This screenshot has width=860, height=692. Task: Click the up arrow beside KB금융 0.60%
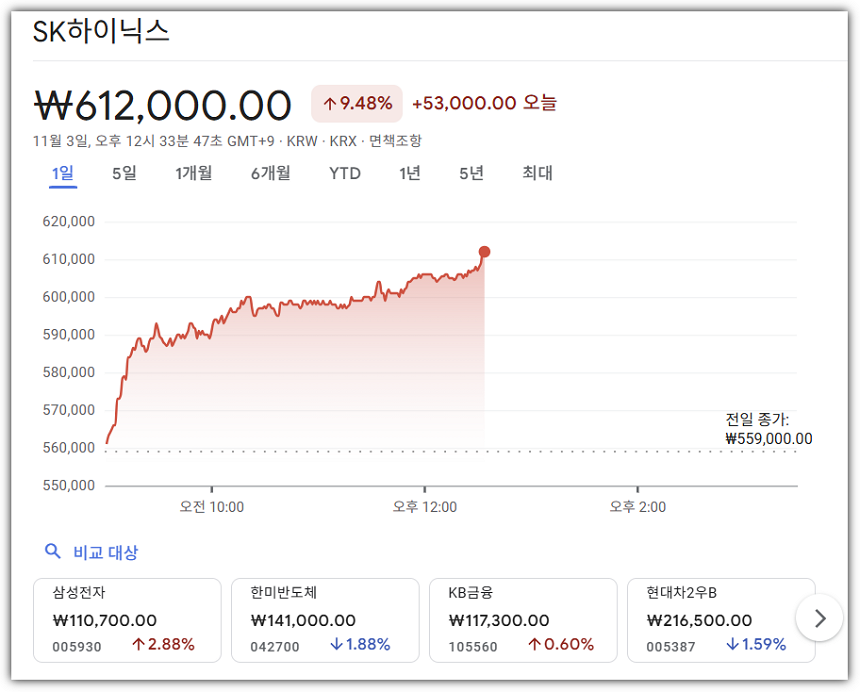coord(535,645)
